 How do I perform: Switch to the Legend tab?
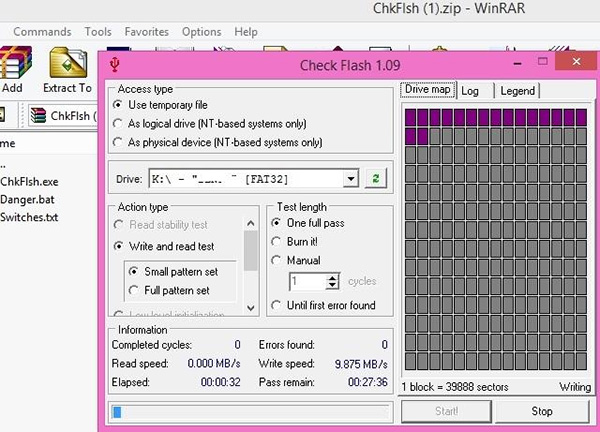[518, 91]
